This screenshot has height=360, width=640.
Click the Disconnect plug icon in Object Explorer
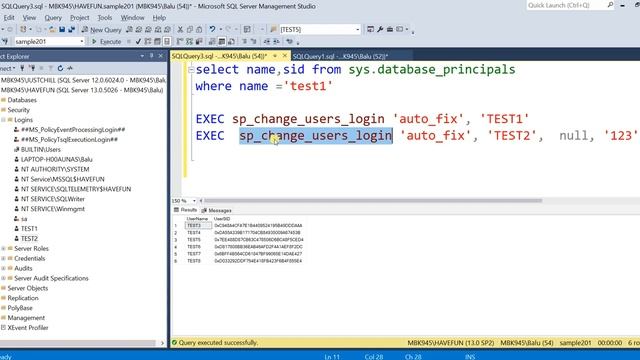(x=32, y=68)
